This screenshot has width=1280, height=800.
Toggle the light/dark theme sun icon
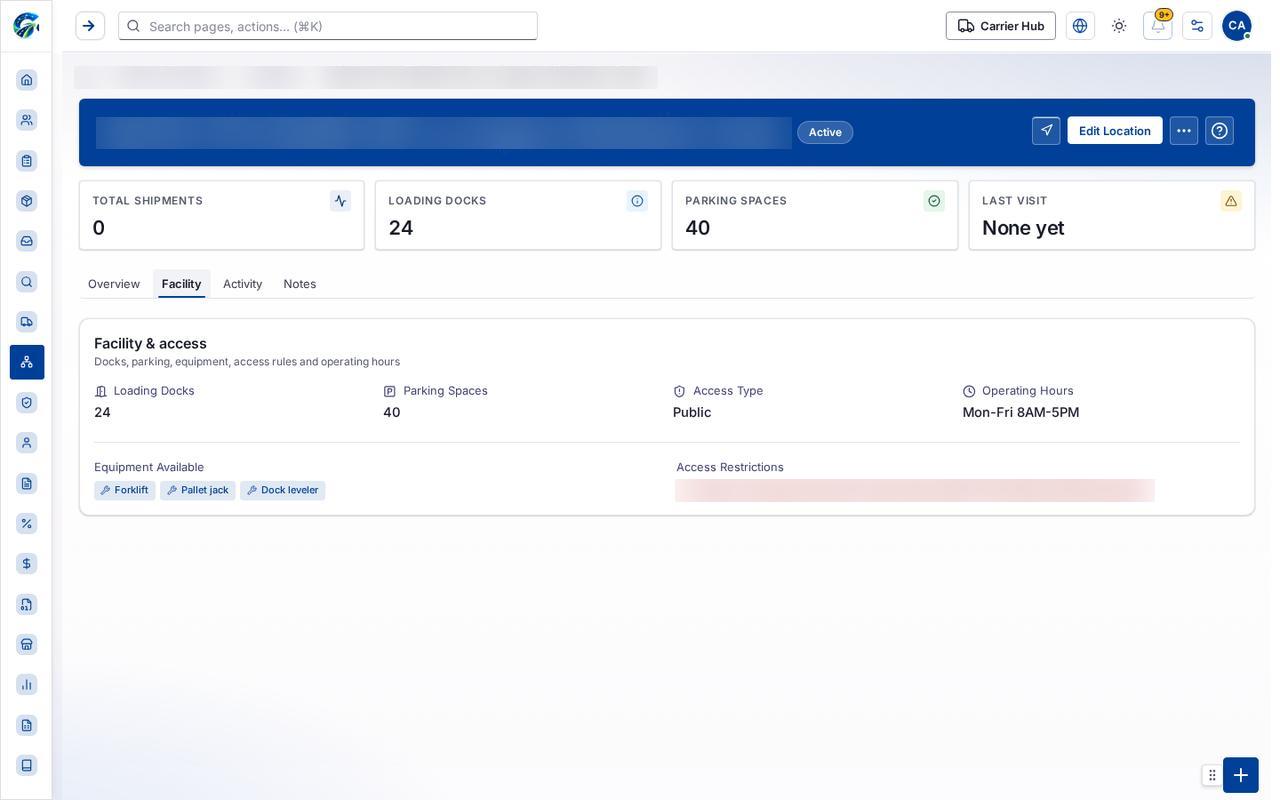pyautogui.click(x=1119, y=26)
